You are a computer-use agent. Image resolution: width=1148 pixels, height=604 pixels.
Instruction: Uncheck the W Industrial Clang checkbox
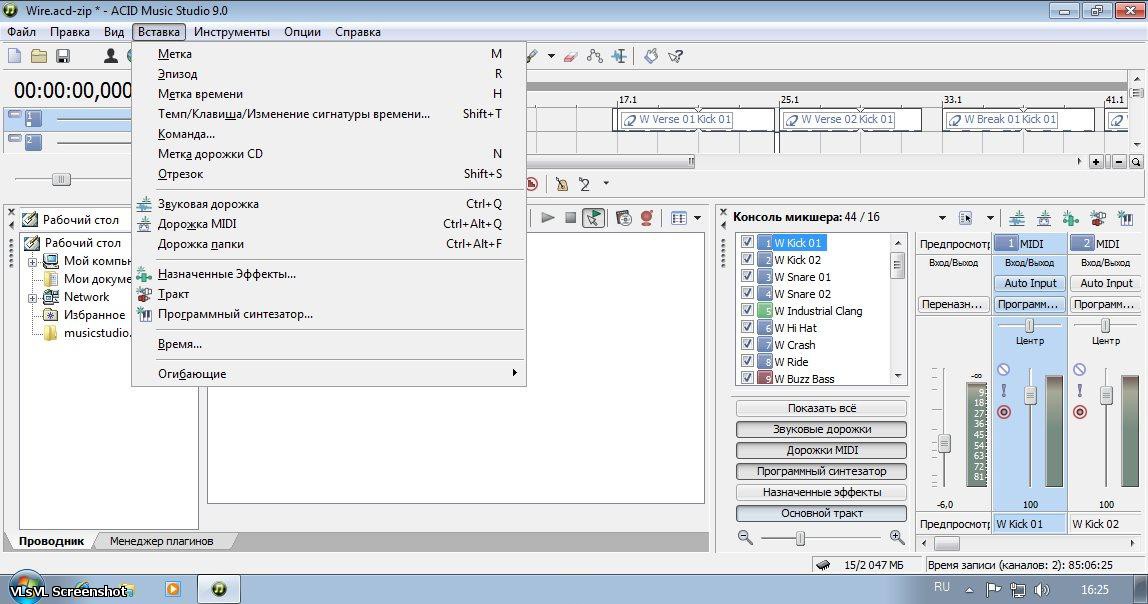747,310
